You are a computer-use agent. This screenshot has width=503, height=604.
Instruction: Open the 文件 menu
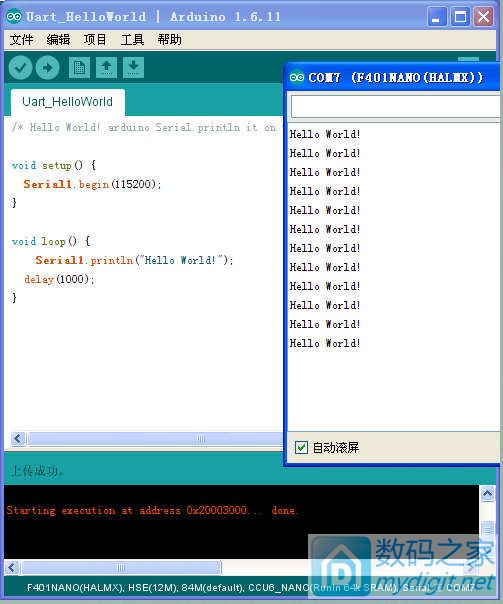(21, 39)
